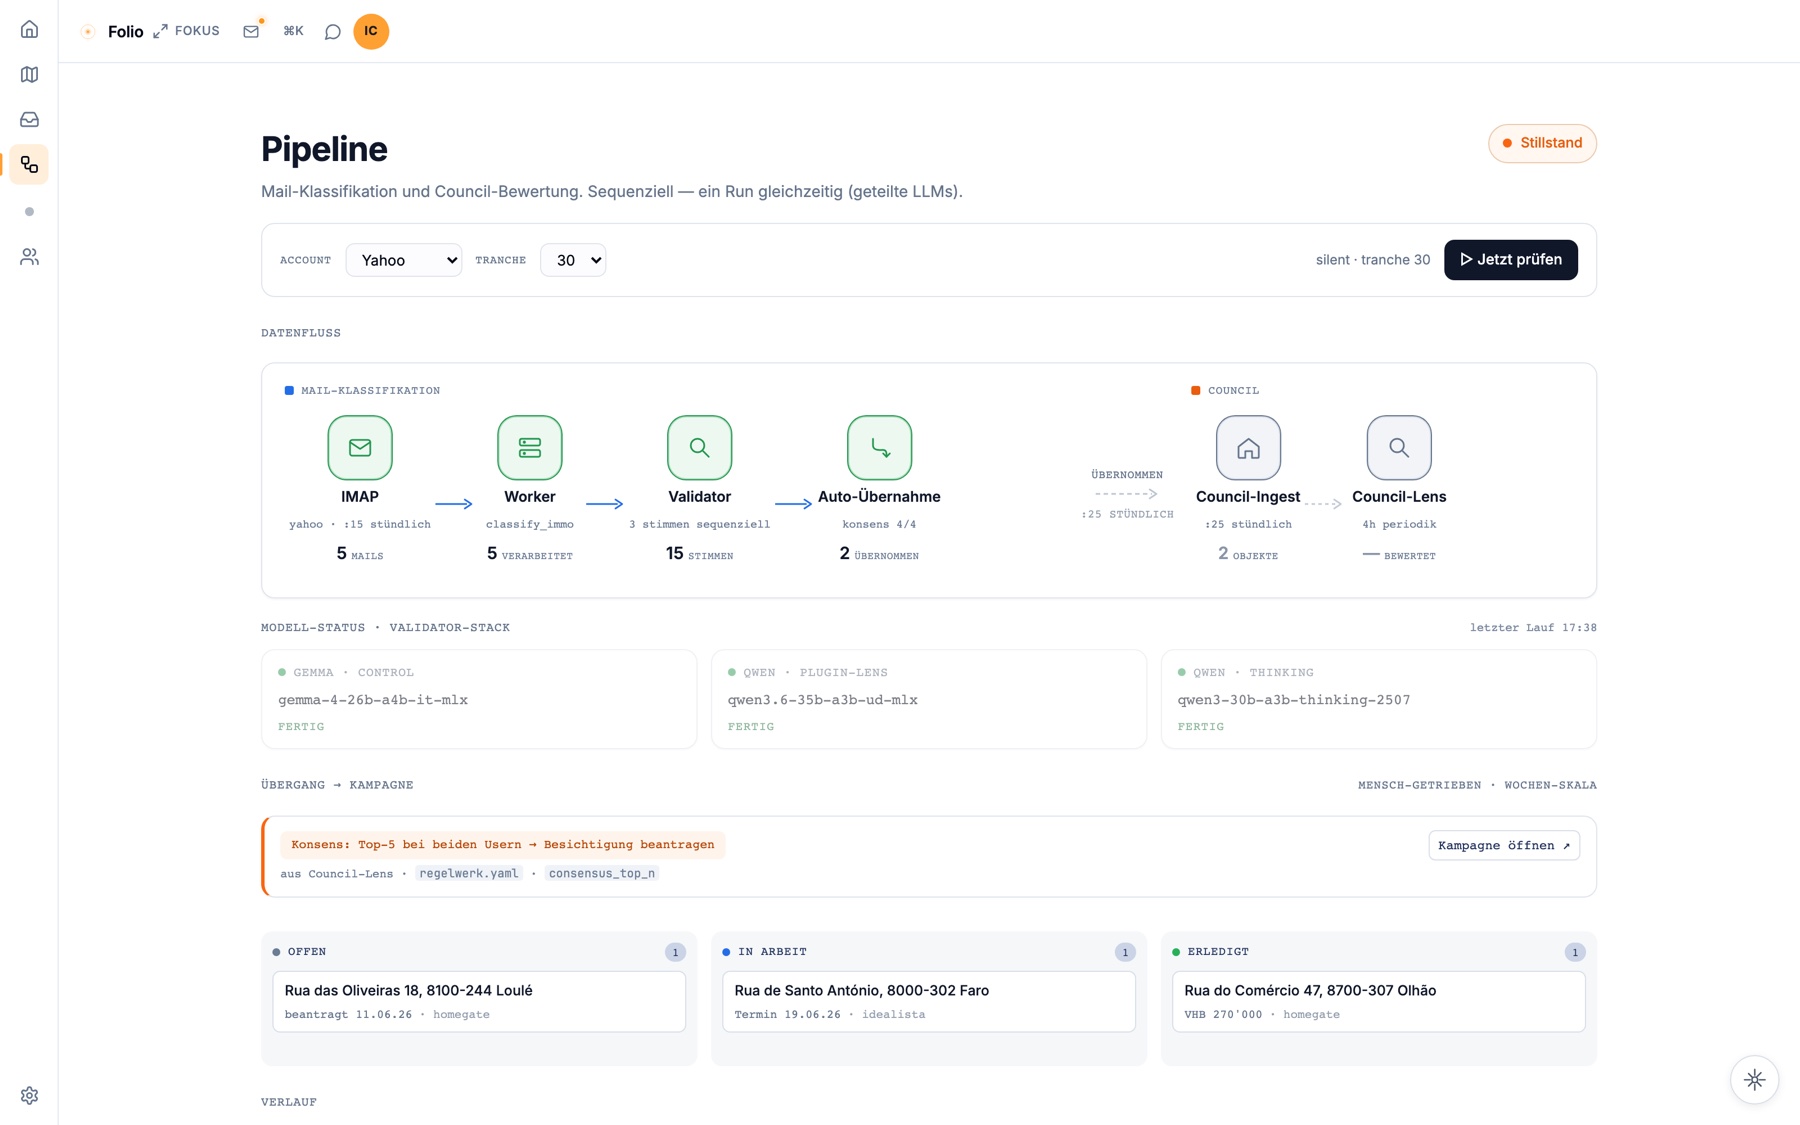
Task: Select the Worker node icon
Action: [x=530, y=447]
